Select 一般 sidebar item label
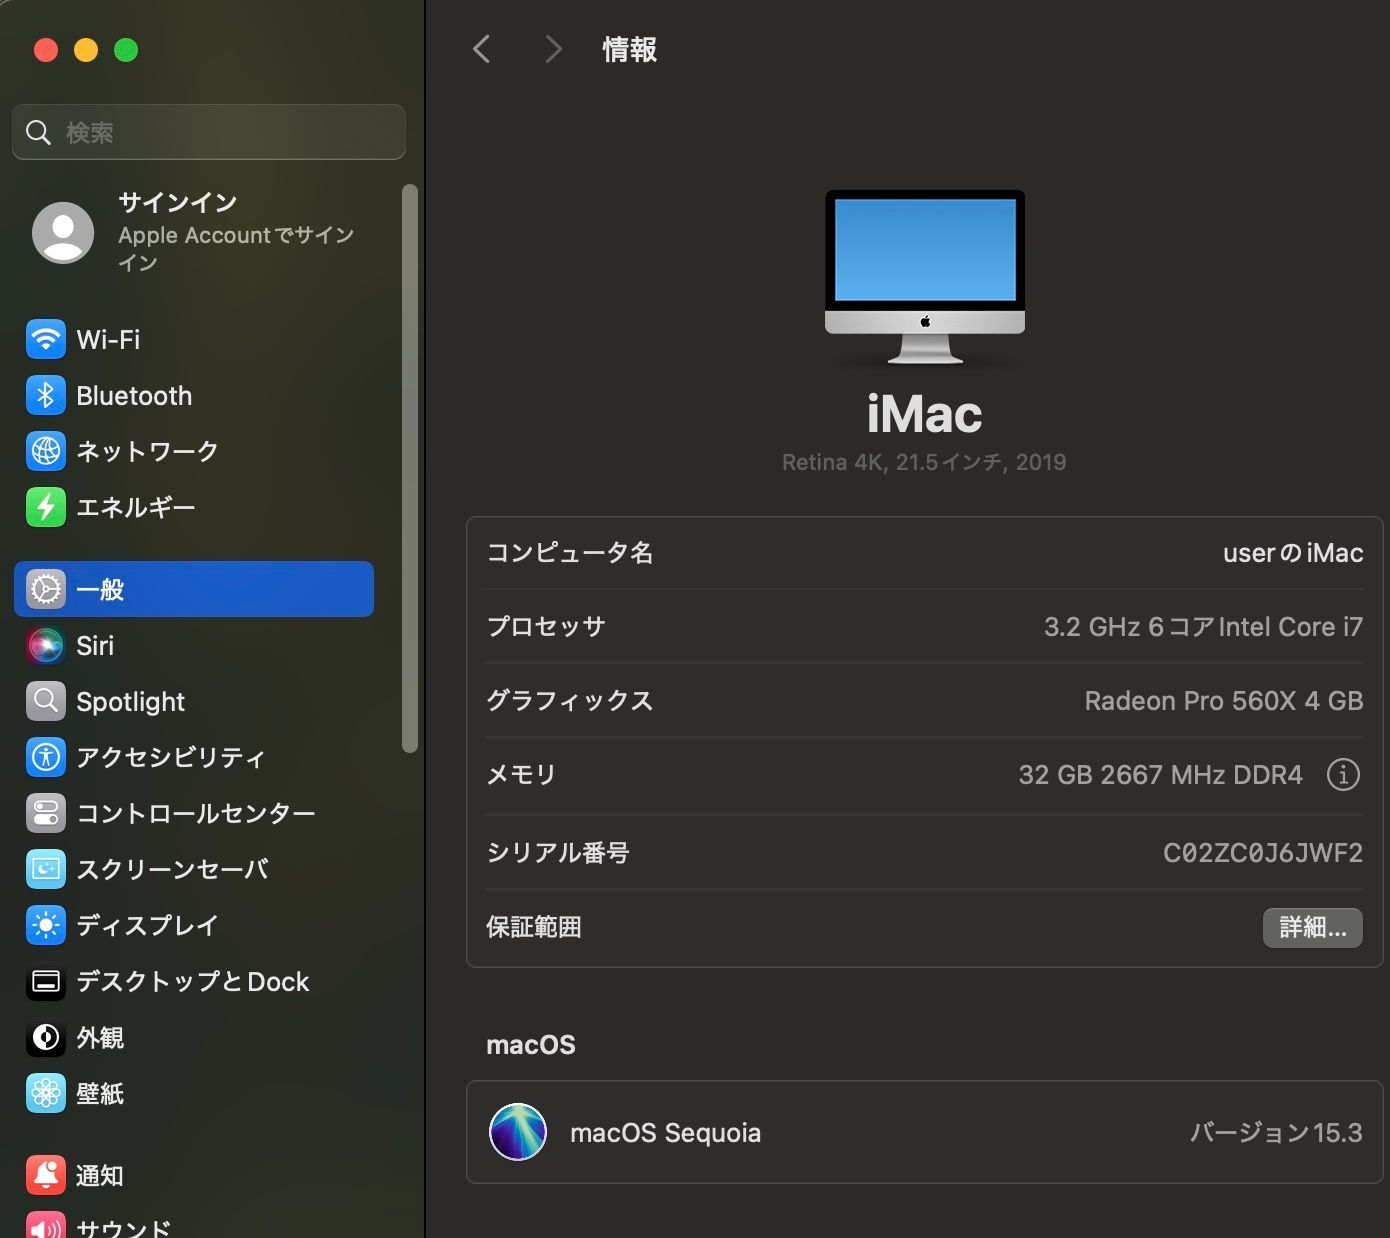The image size is (1390, 1238). pyautogui.click(x=101, y=590)
